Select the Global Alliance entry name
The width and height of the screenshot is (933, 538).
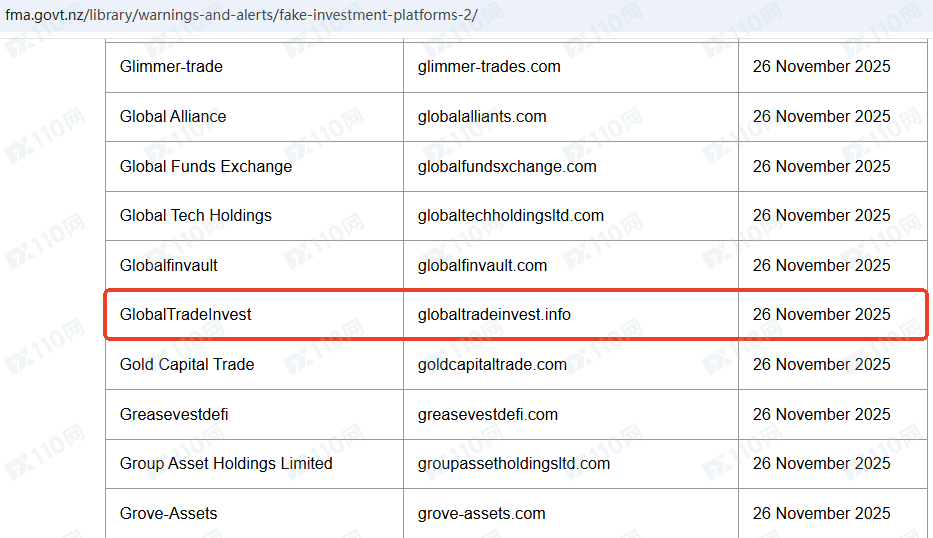pyautogui.click(x=173, y=116)
